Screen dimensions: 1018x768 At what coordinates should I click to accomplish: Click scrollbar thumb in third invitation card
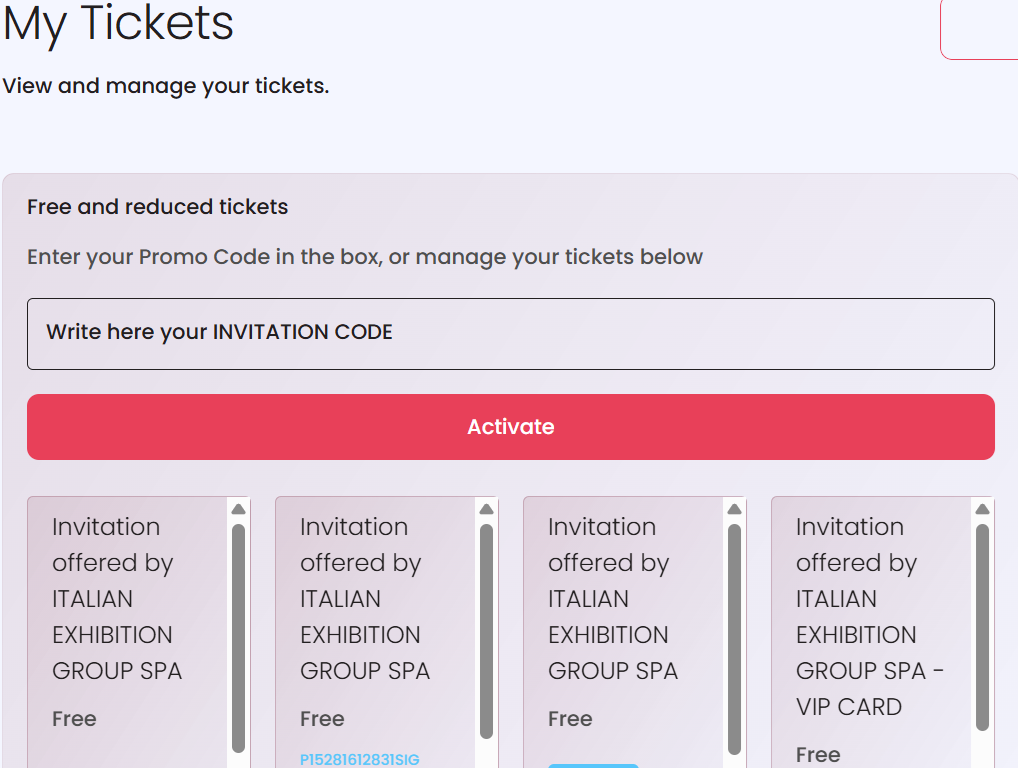734,638
